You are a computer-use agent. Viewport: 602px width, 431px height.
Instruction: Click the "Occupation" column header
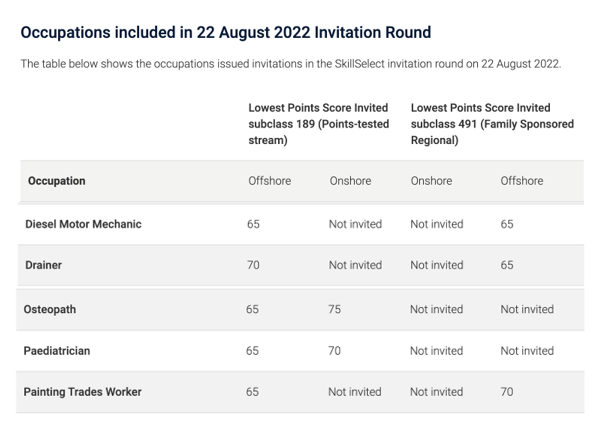(57, 181)
